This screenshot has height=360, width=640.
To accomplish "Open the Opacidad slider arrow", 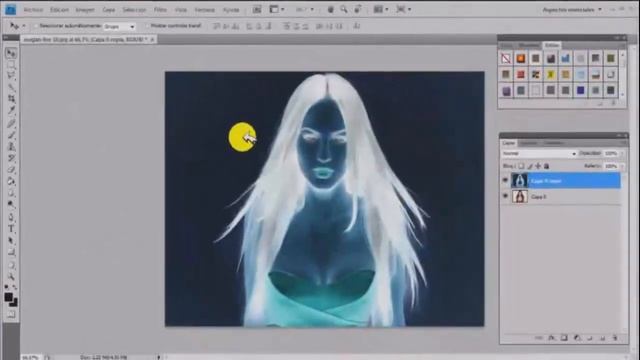I will point(622,153).
